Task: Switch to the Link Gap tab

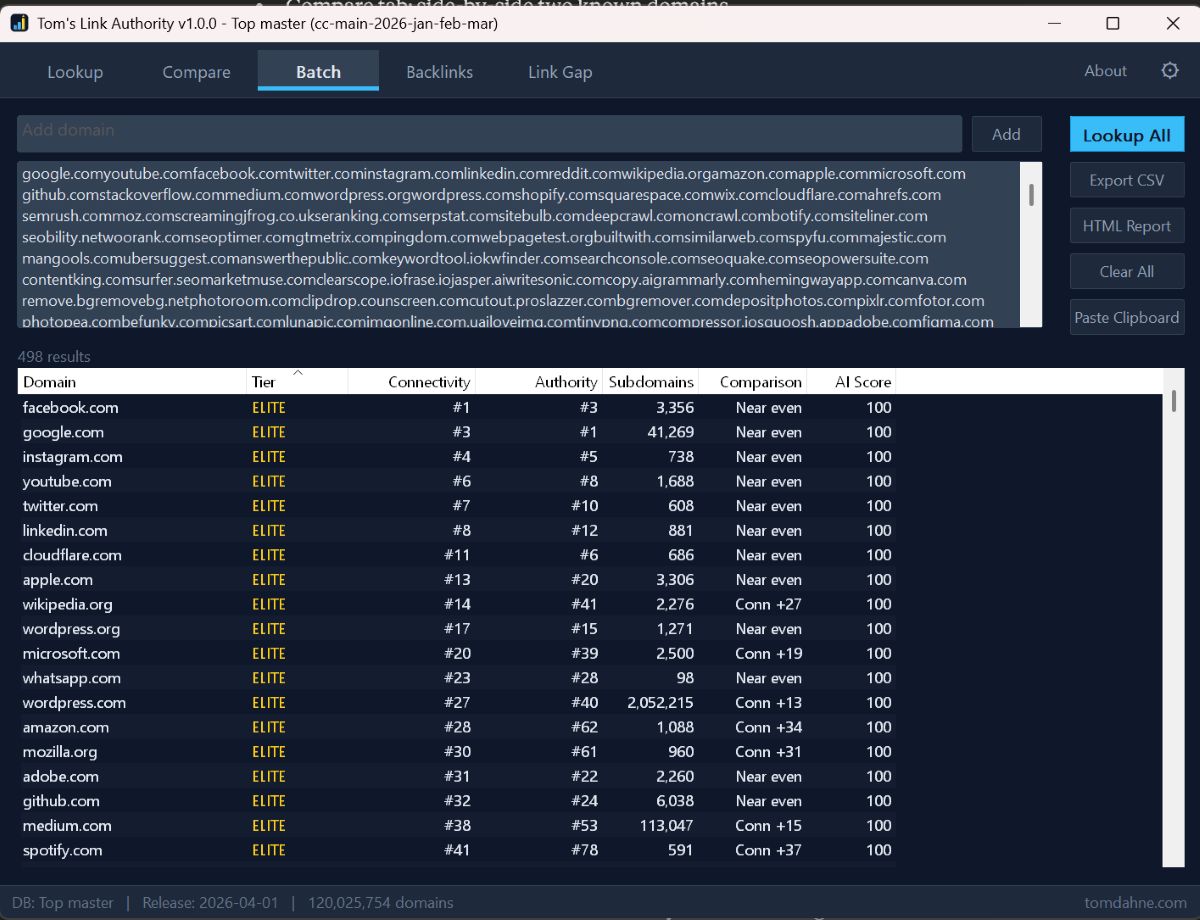Action: coord(558,71)
